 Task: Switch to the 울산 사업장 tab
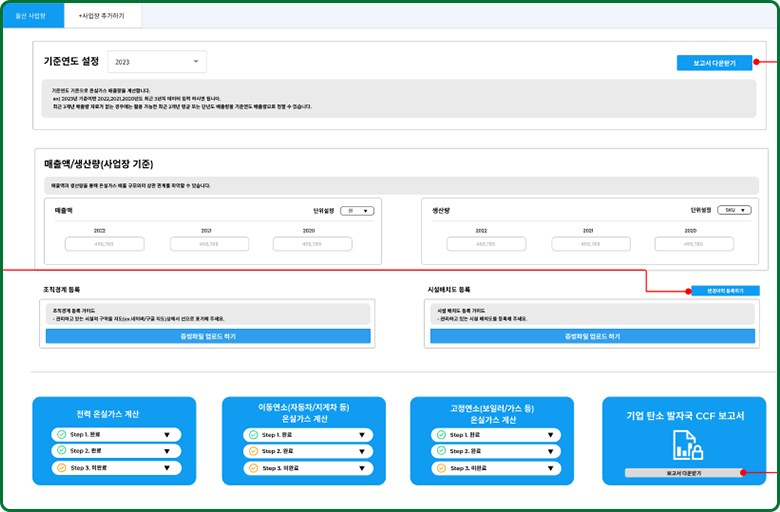click(x=32, y=17)
